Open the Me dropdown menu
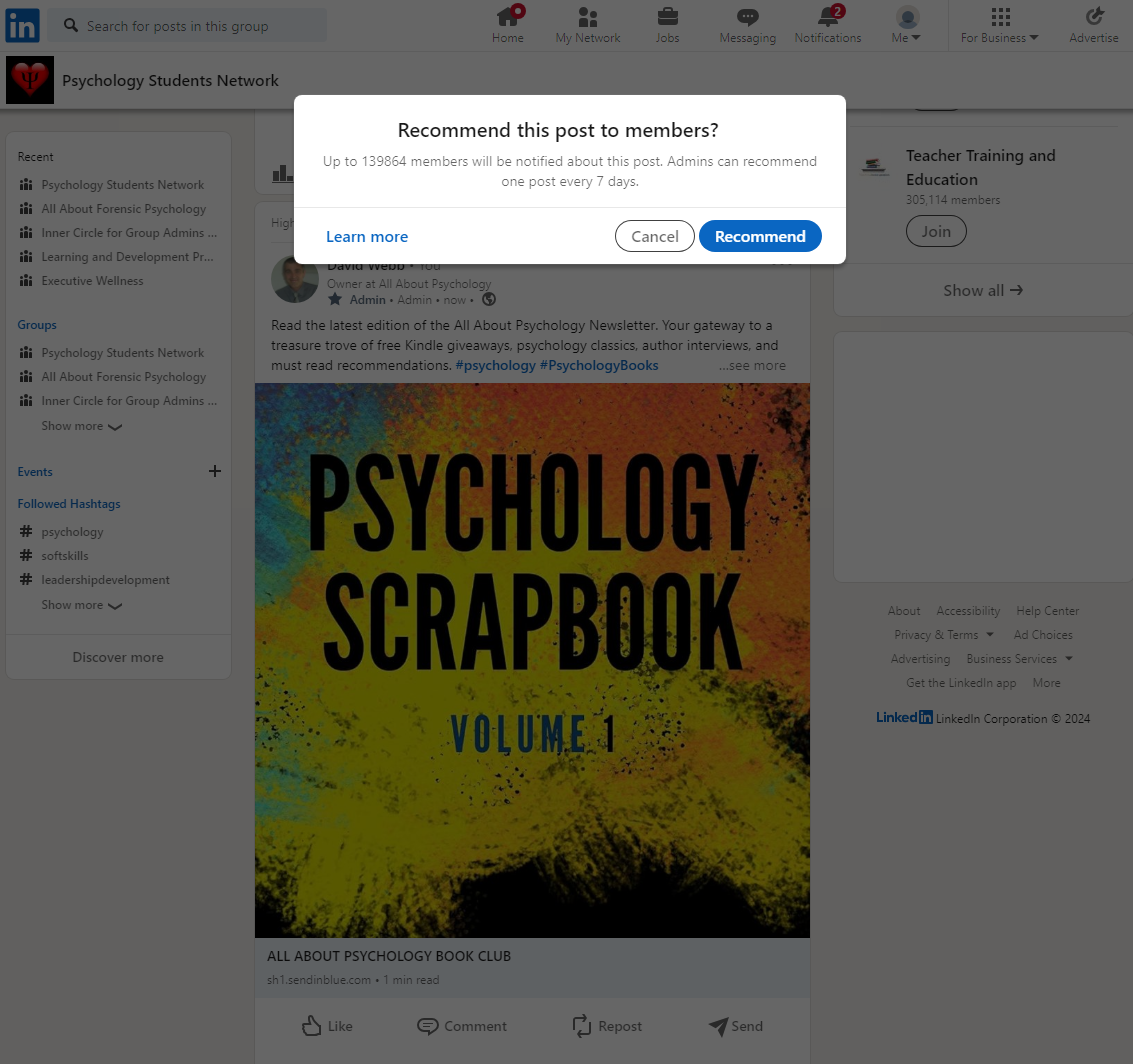Screen dimensions: 1133x1064 click(x=906, y=25)
